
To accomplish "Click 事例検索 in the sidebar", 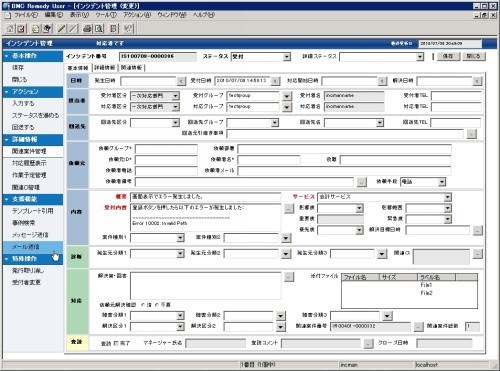I will 24,223.
